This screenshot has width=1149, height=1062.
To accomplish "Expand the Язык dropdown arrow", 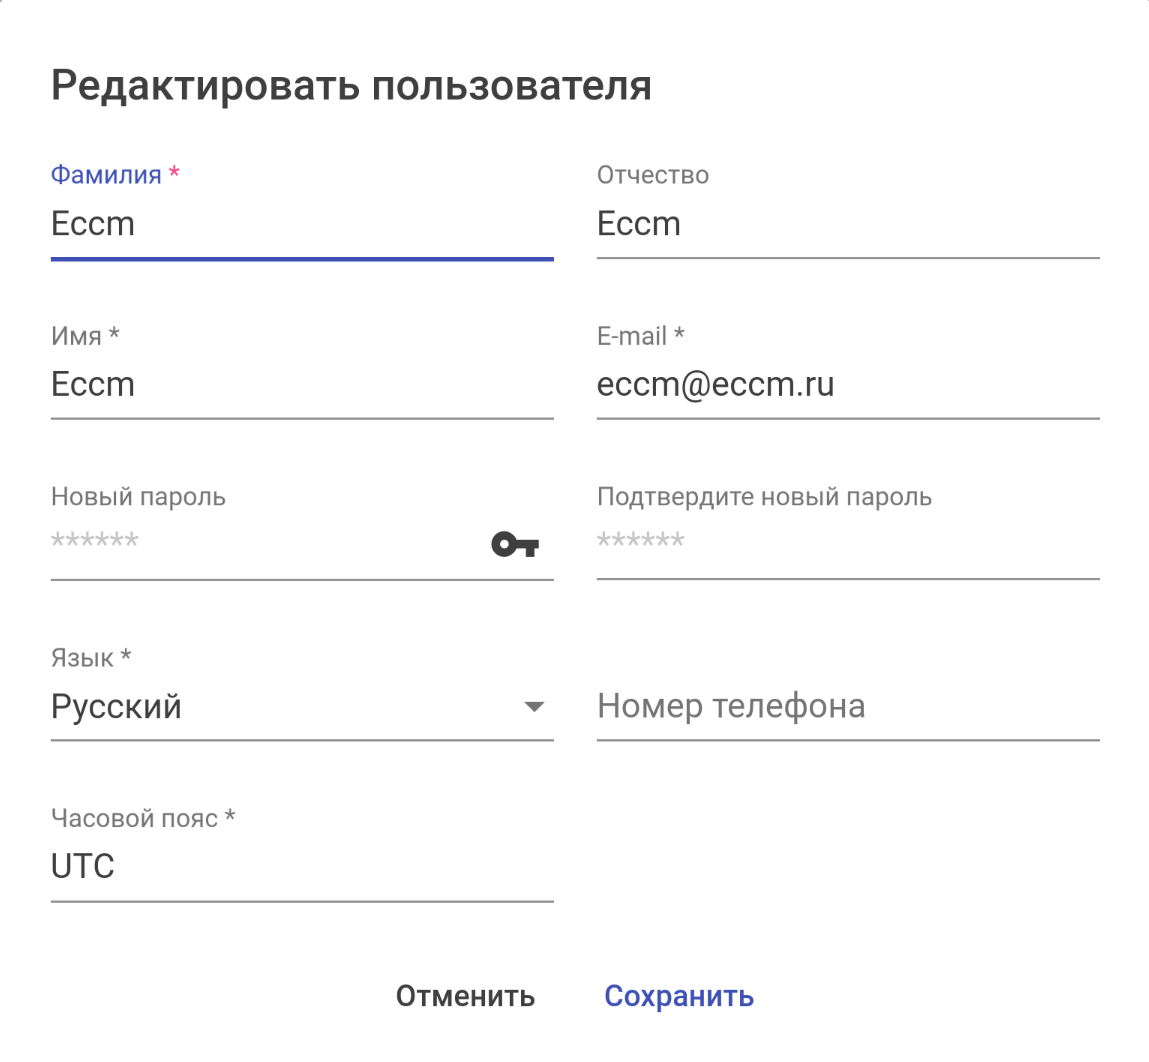I will [x=535, y=707].
